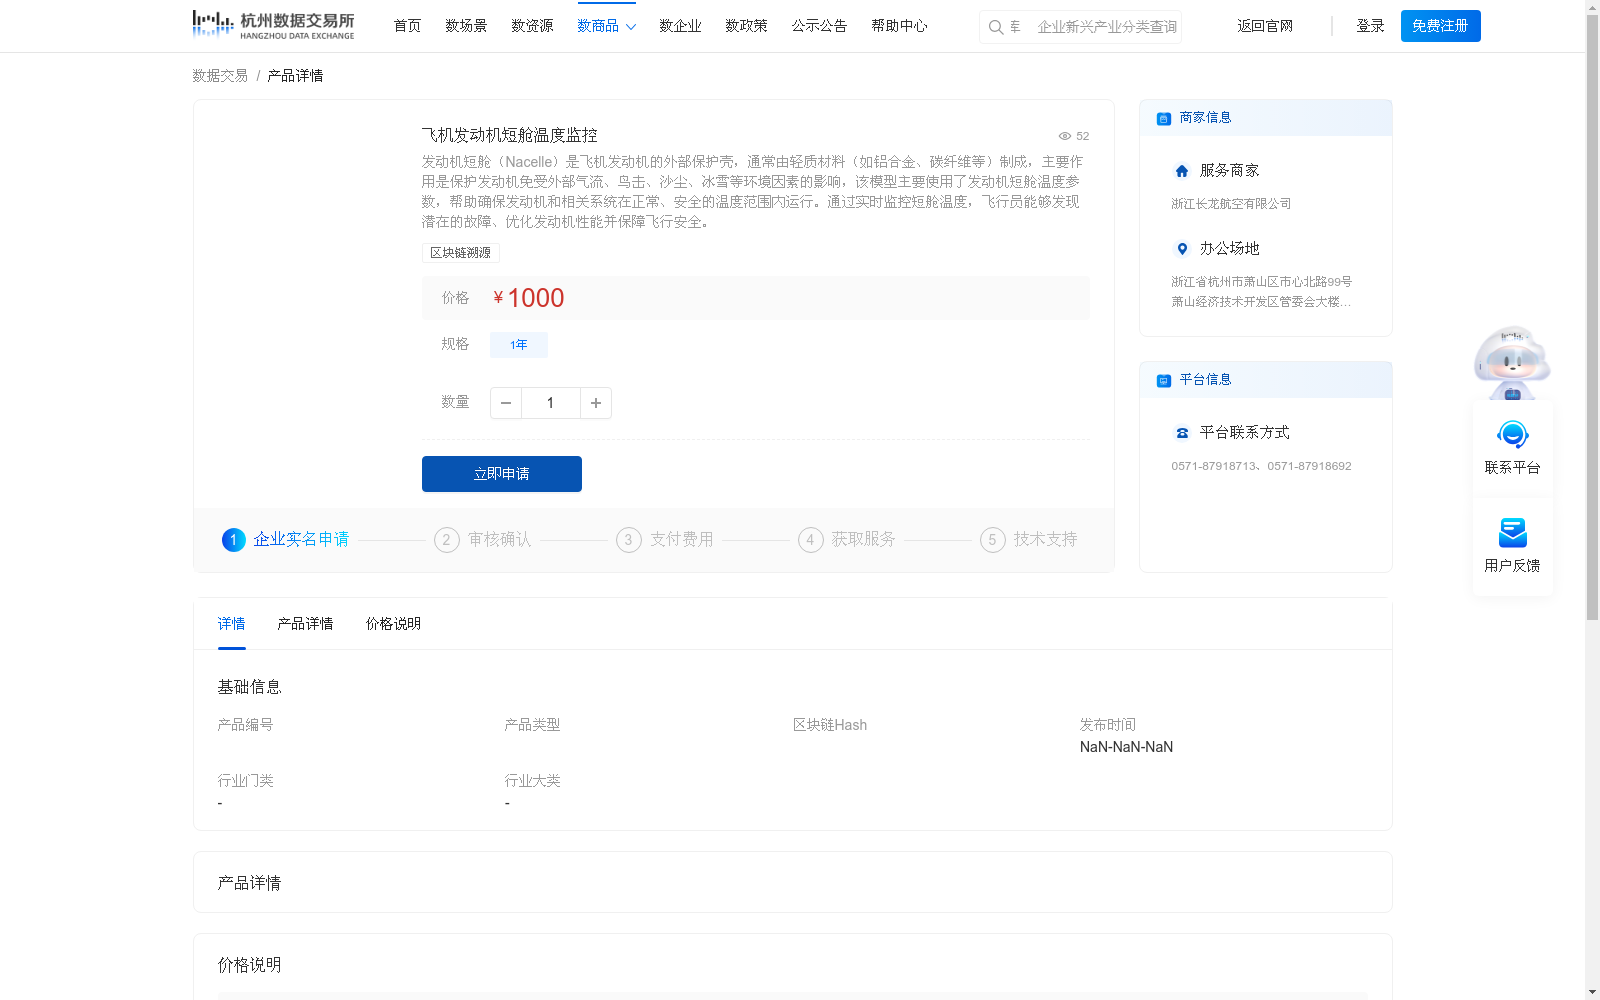Click the product title 飞机发动机短舱温度监控
This screenshot has height=1000, width=1600.
[x=509, y=135]
